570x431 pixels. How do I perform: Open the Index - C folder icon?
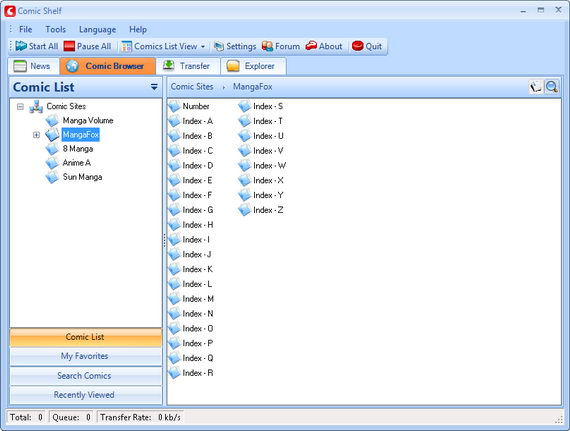click(175, 151)
